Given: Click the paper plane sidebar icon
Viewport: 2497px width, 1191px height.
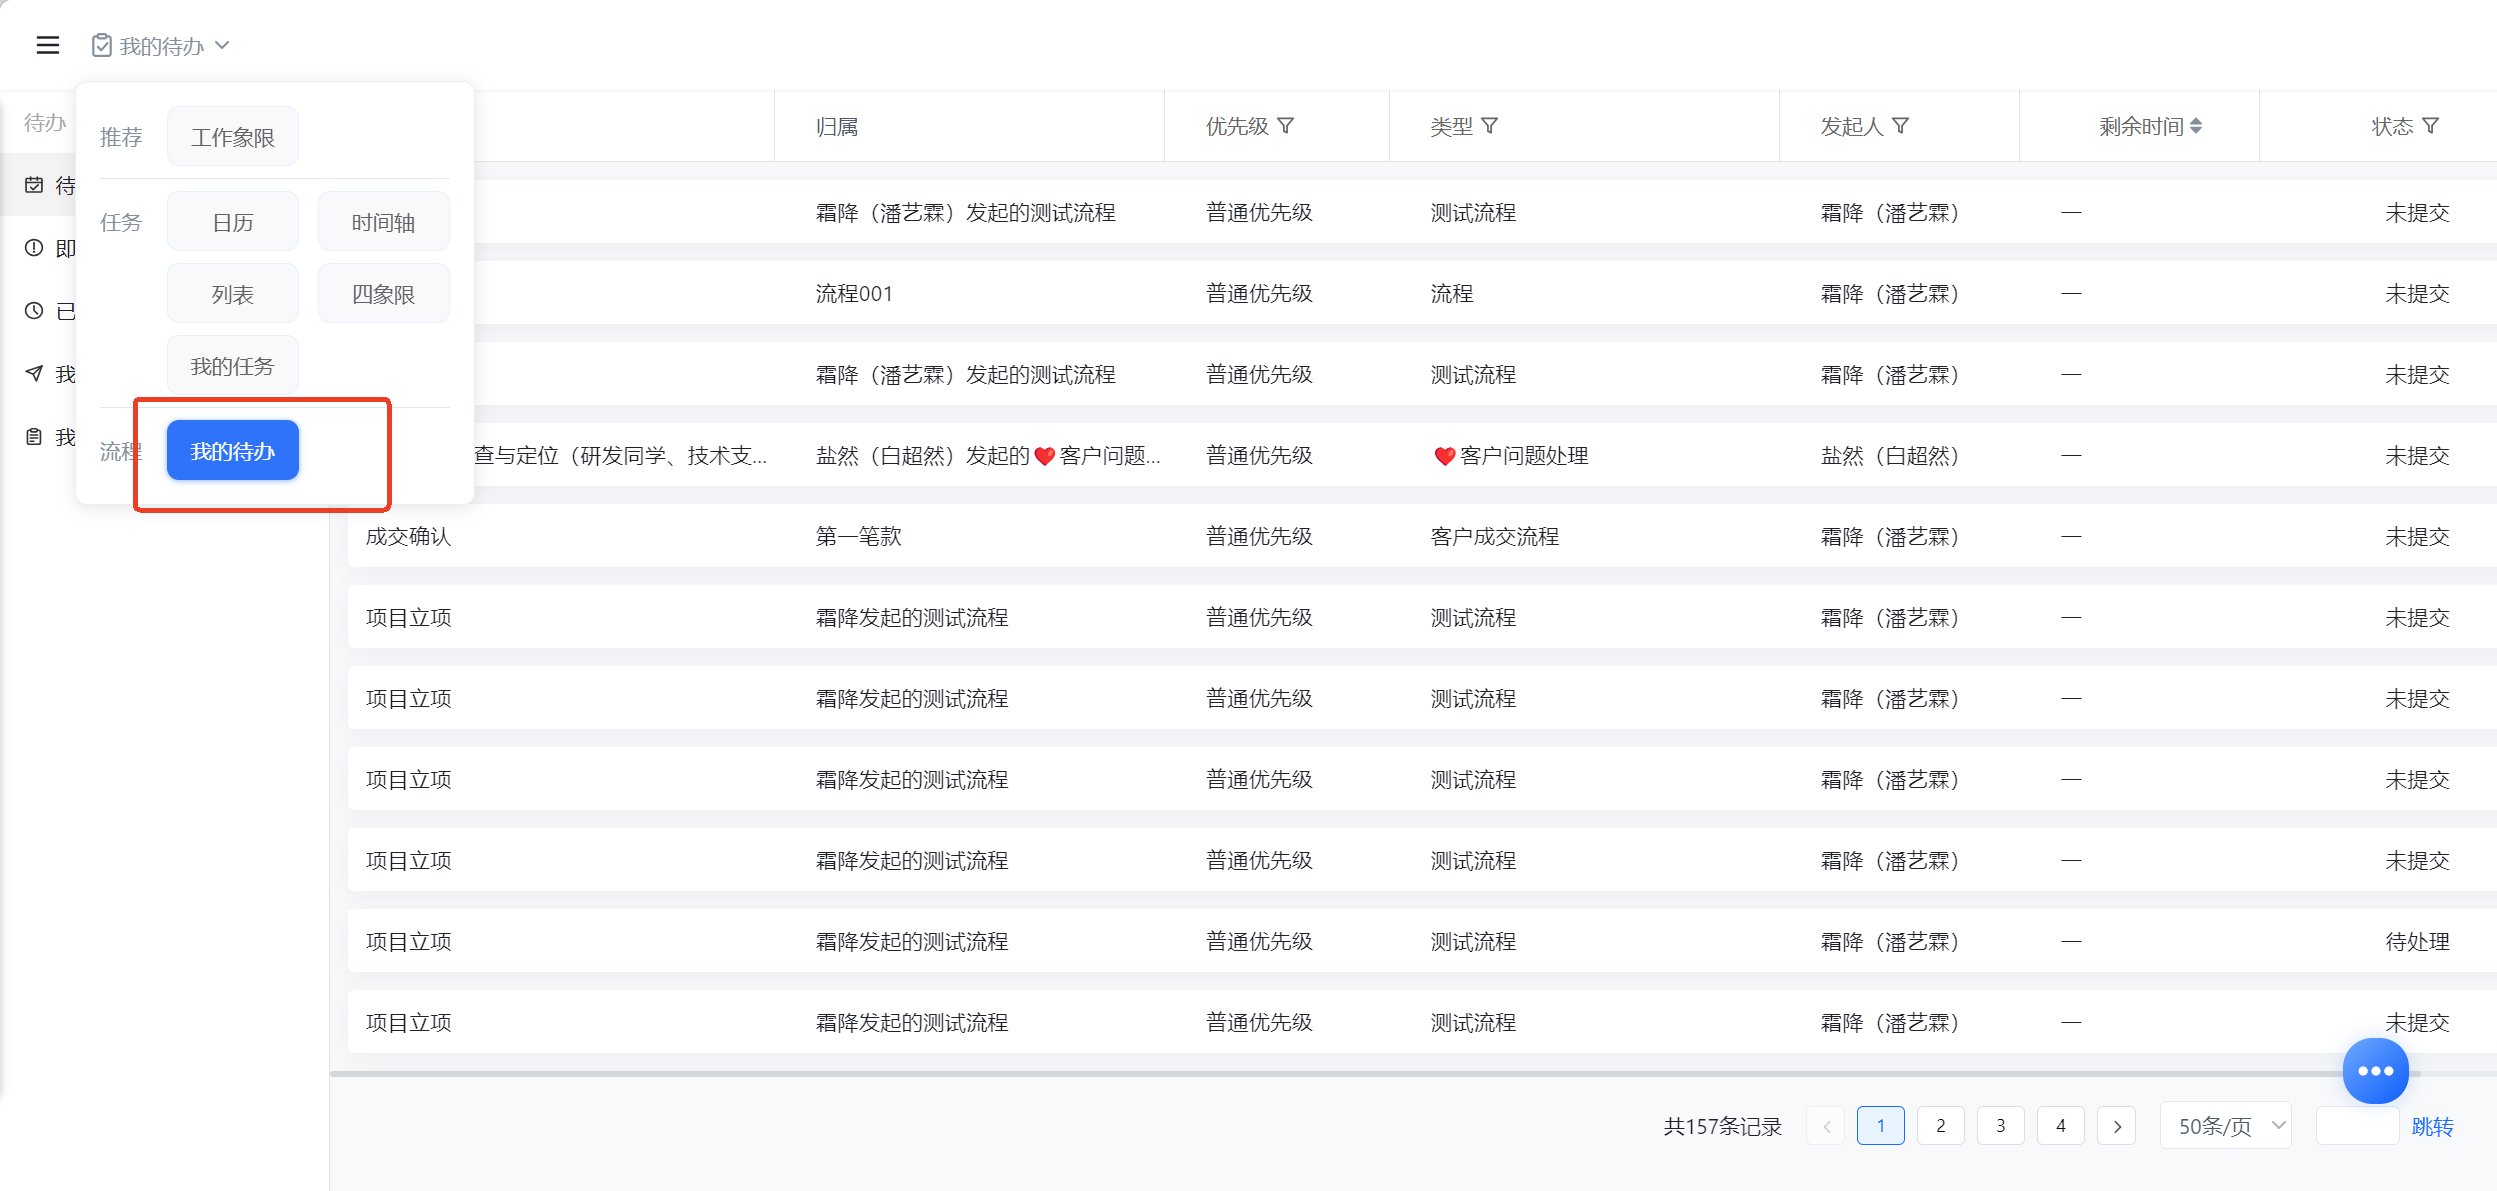Looking at the screenshot, I should [35, 374].
